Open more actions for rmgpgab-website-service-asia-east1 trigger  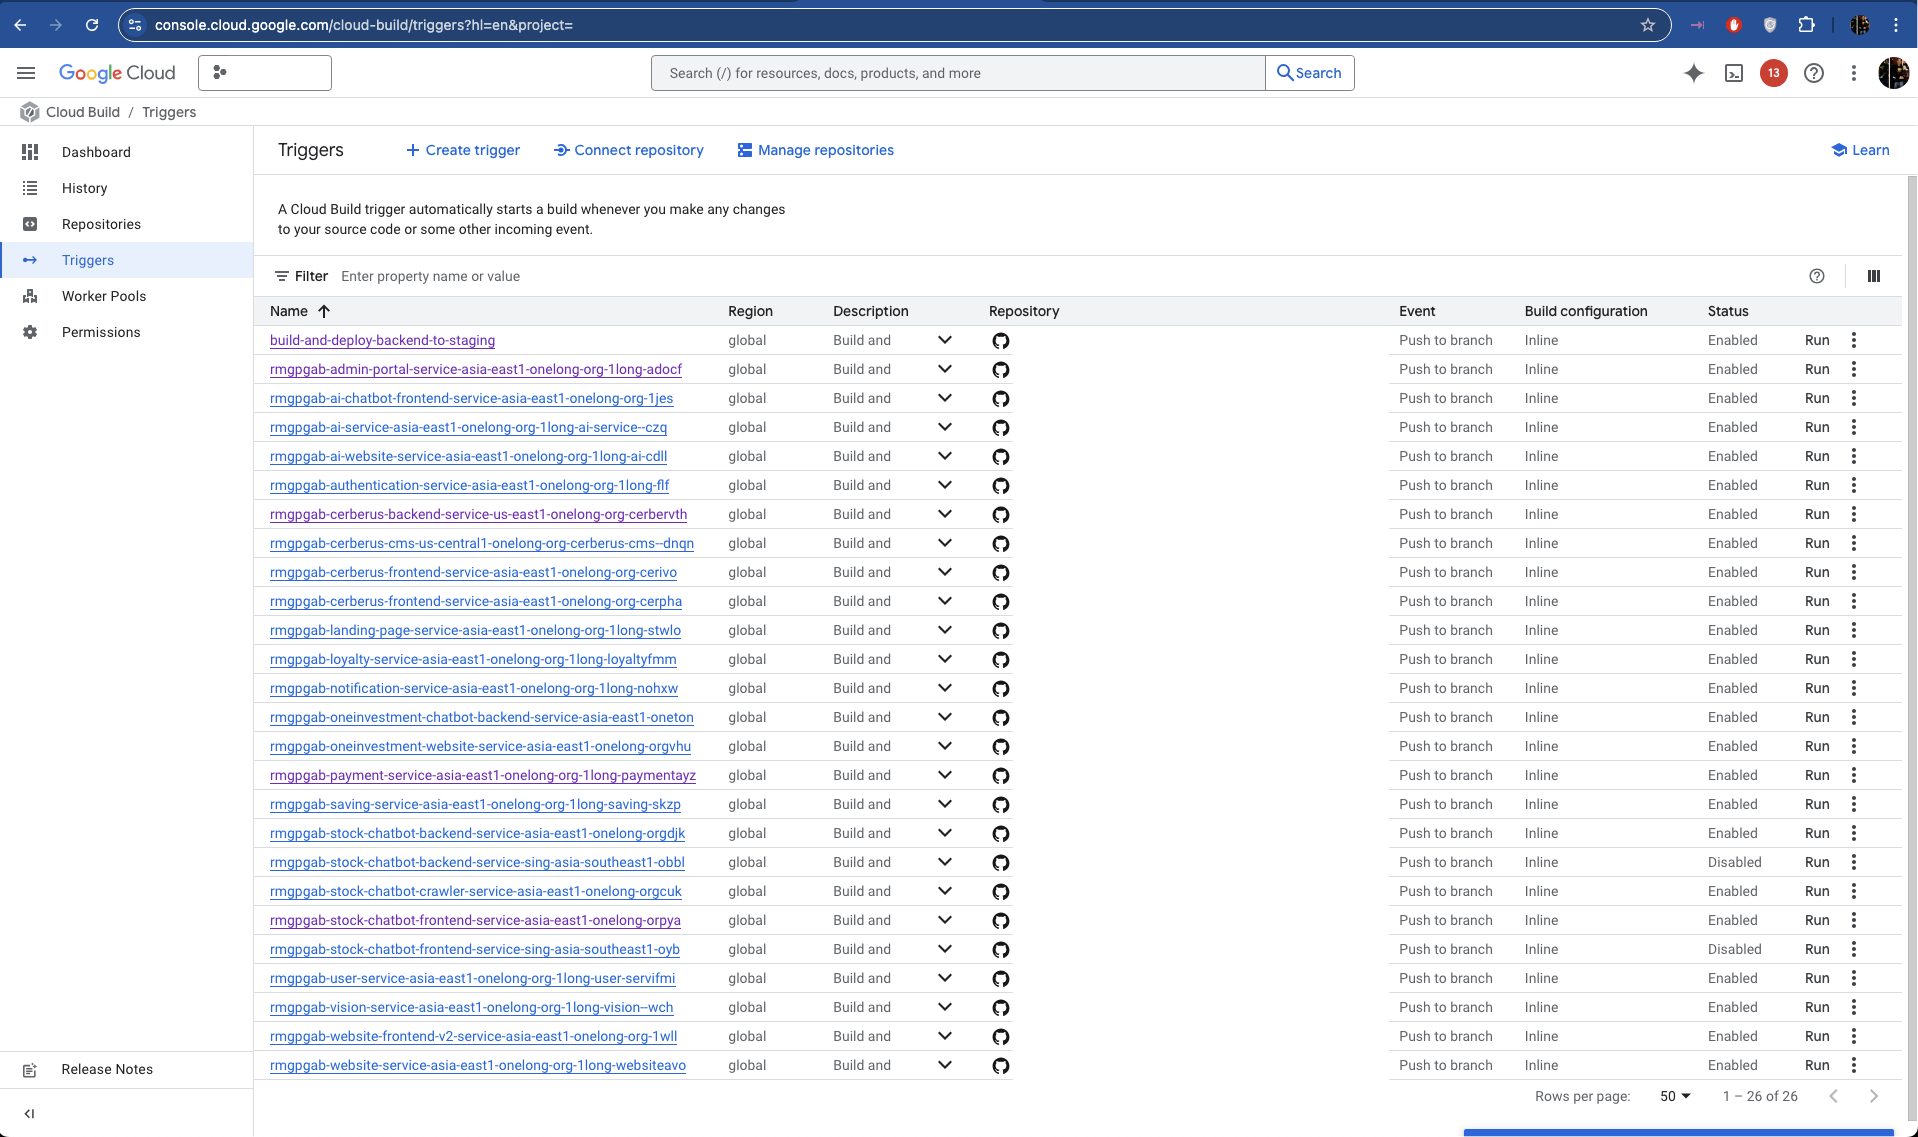pos(1853,1065)
